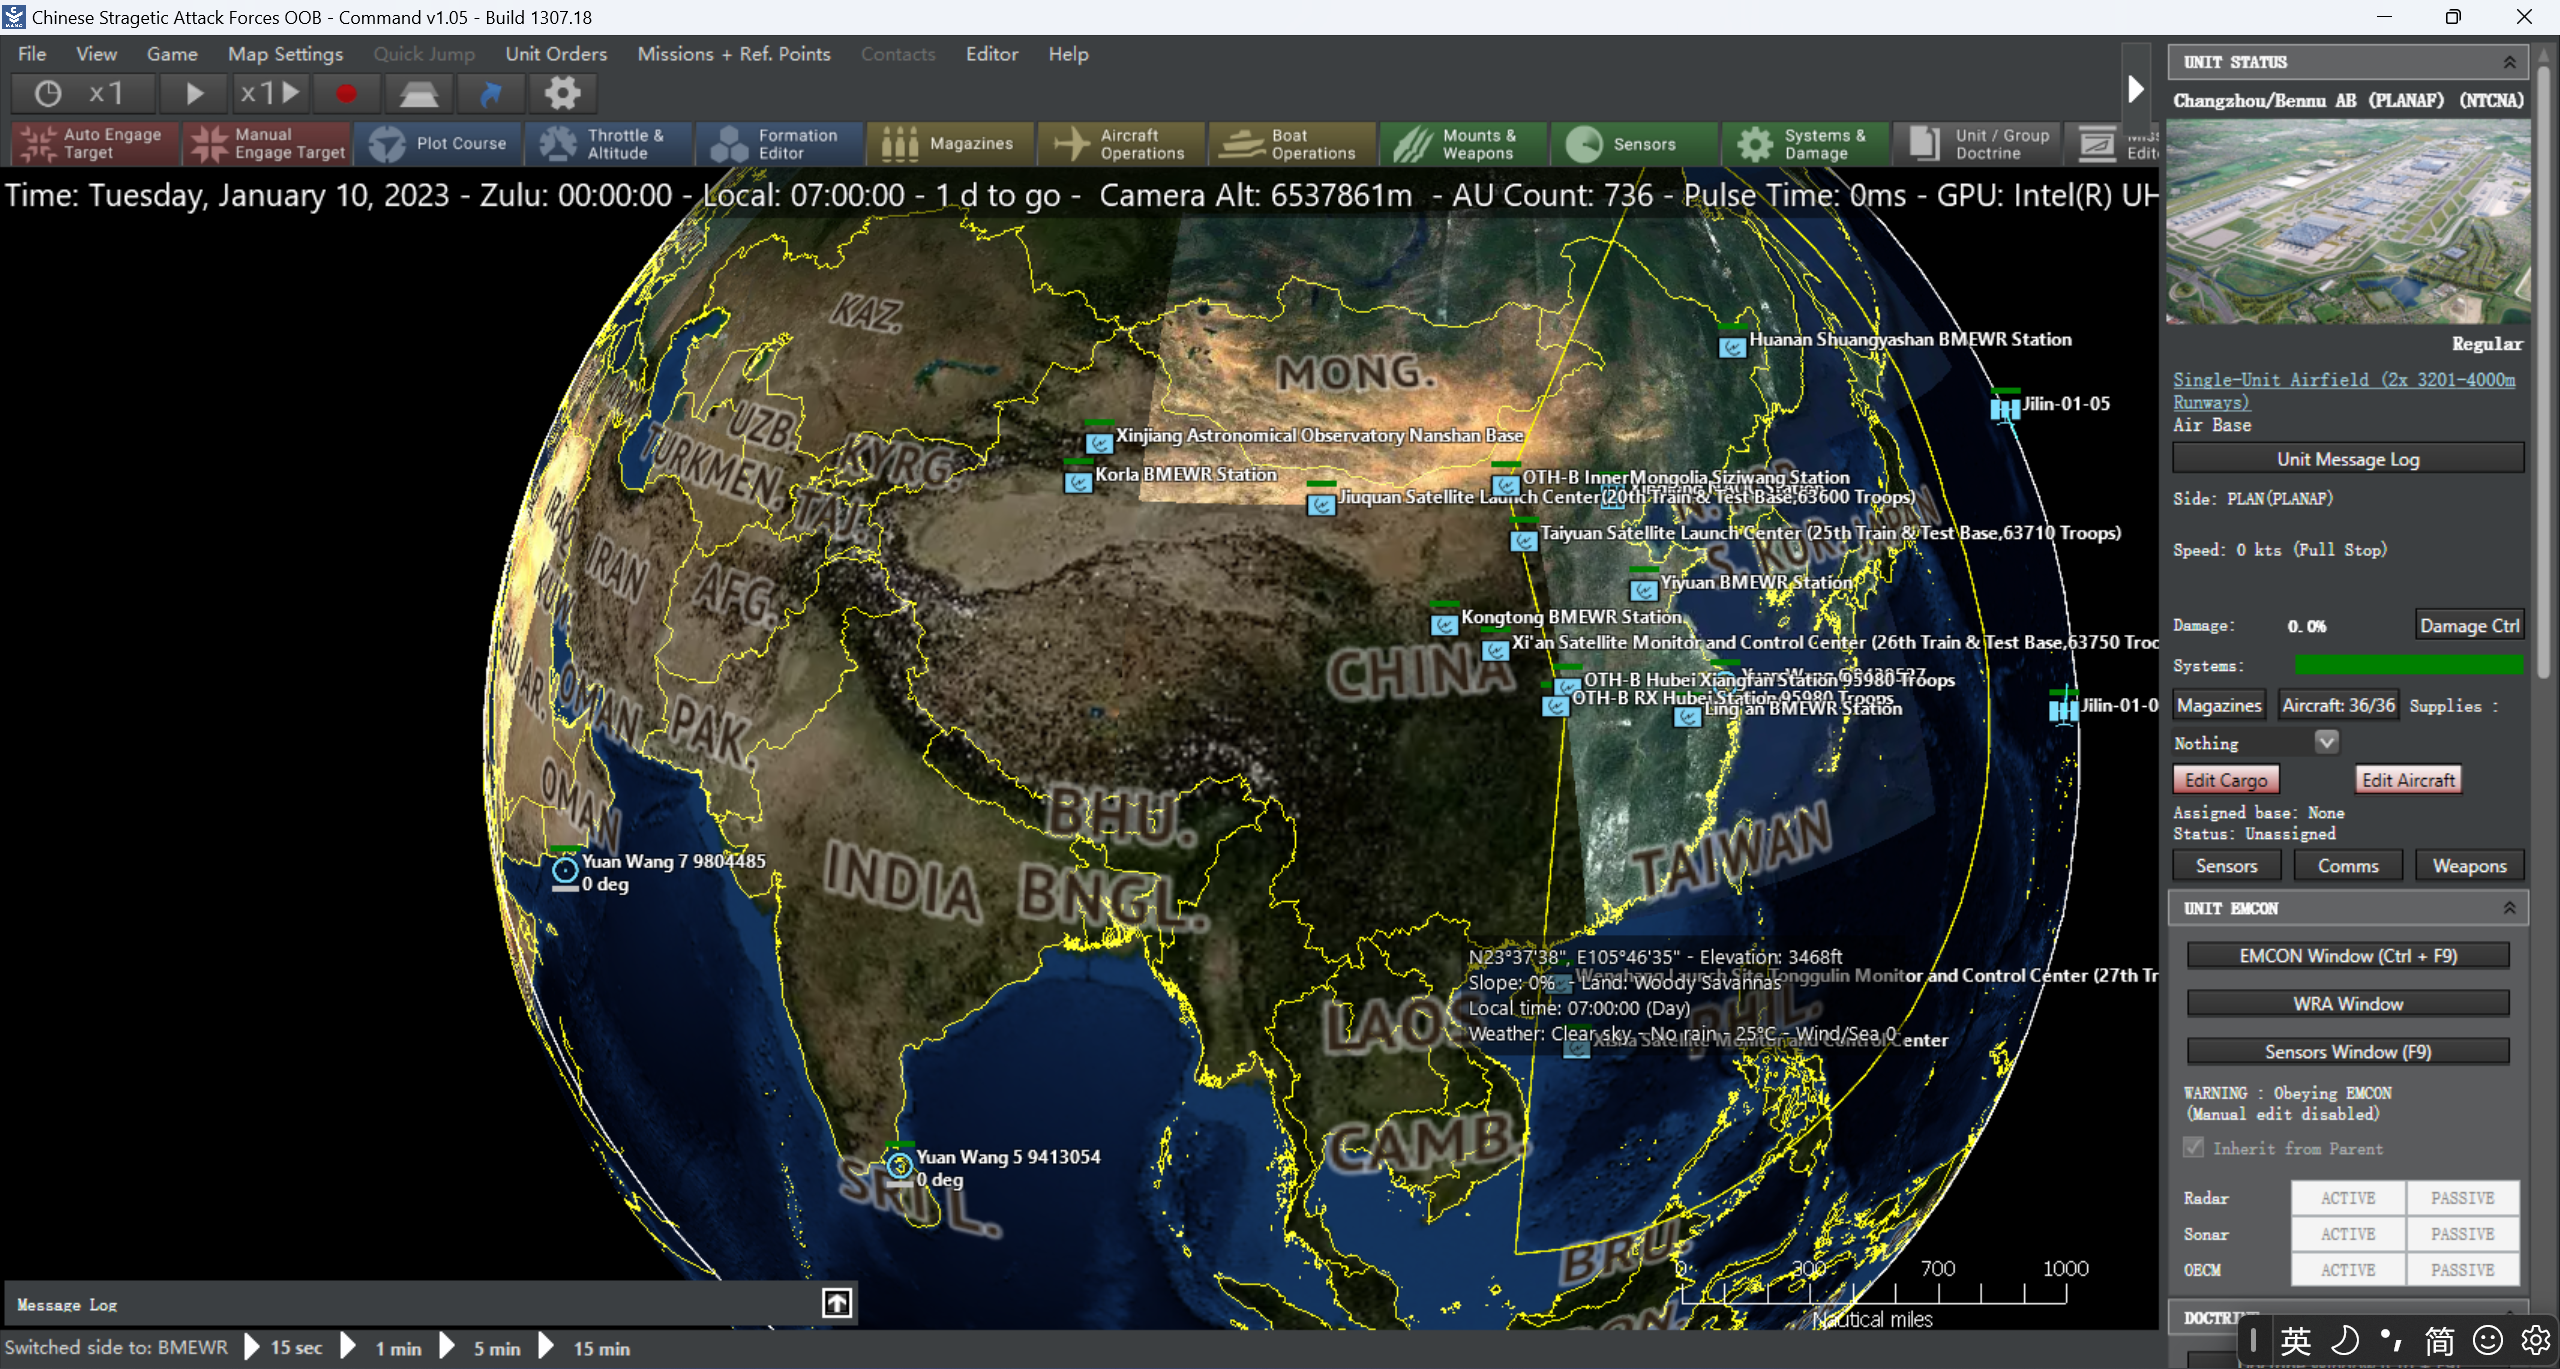Open Sensors Window (F9)

(x=2348, y=1052)
